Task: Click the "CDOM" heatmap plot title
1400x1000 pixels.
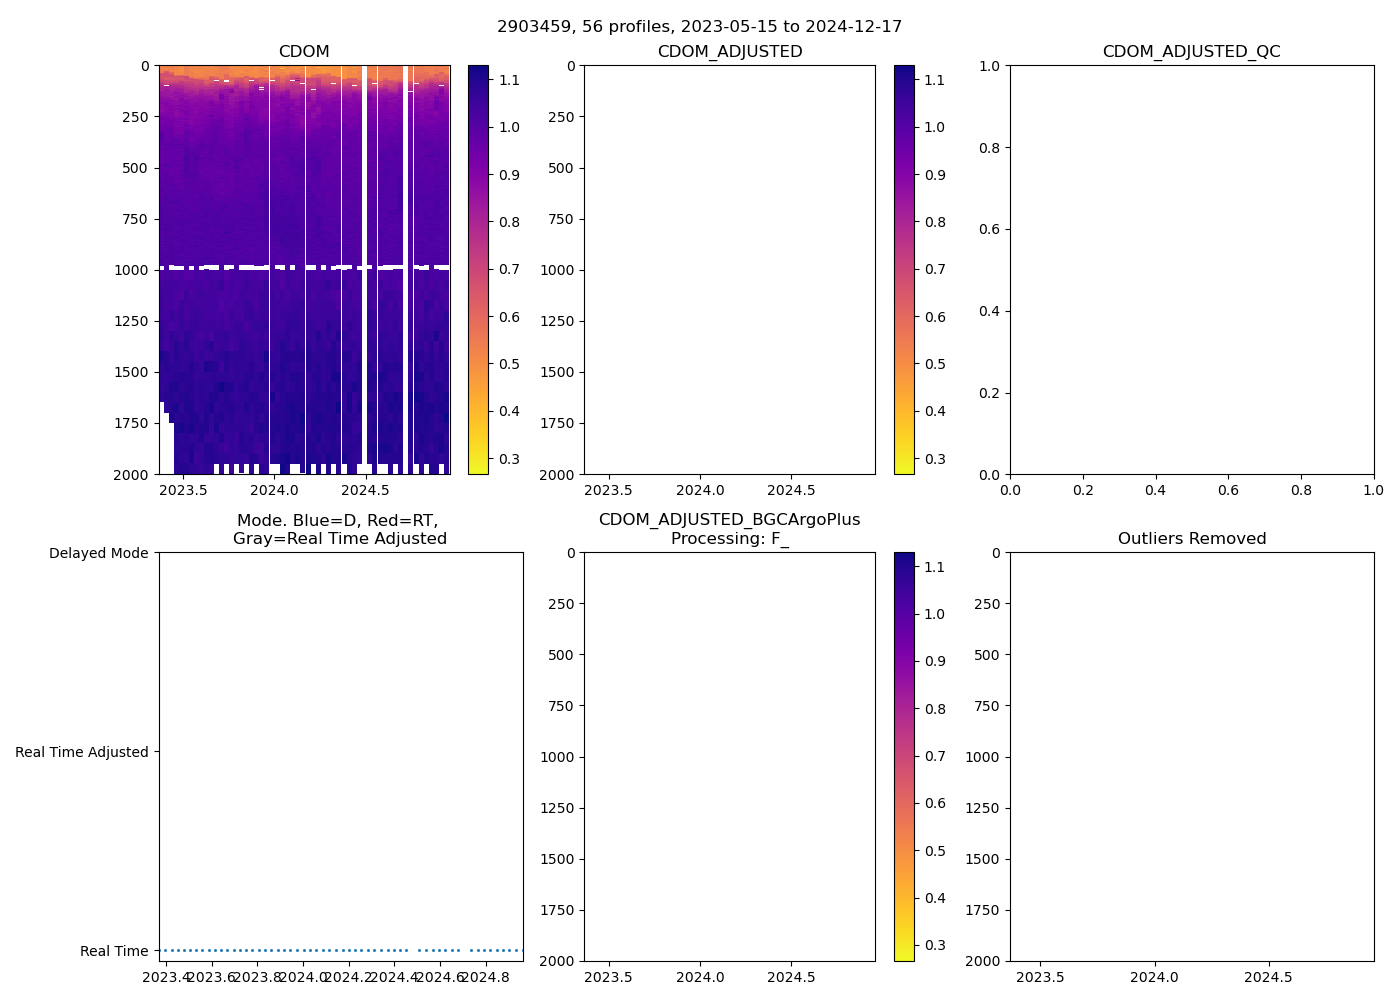Action: click(304, 52)
